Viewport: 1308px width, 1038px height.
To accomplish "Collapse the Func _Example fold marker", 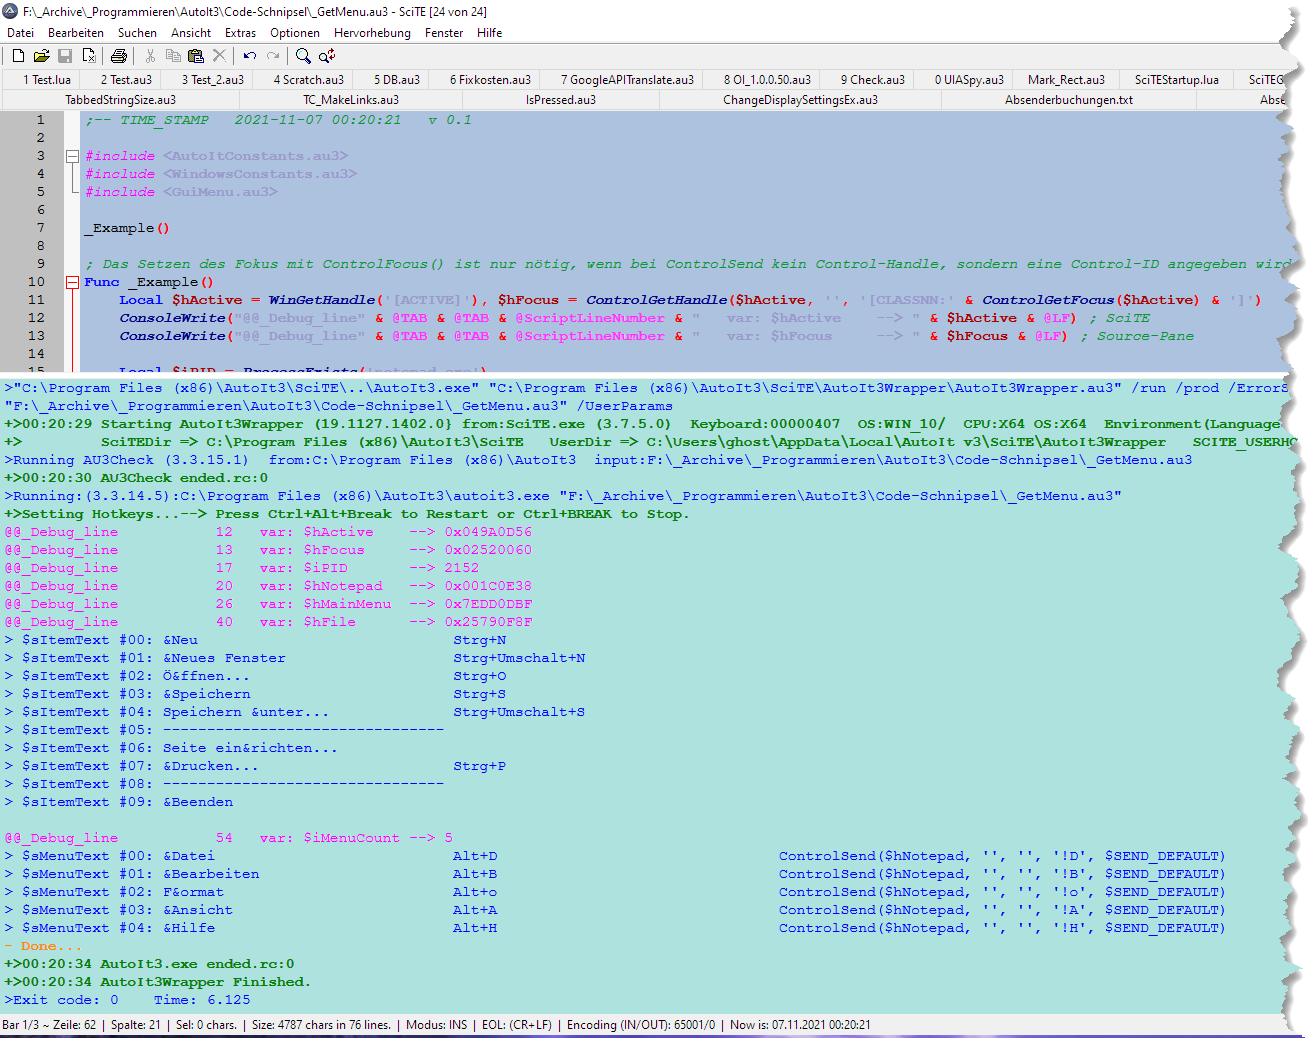I will click(x=72, y=282).
